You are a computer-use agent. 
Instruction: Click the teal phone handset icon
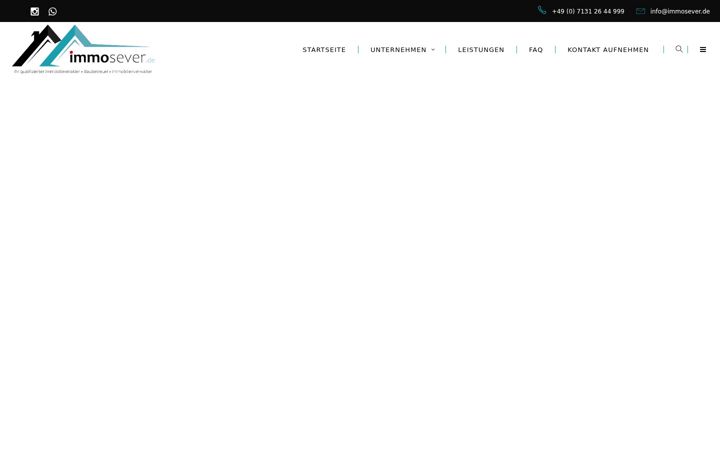[x=542, y=10]
